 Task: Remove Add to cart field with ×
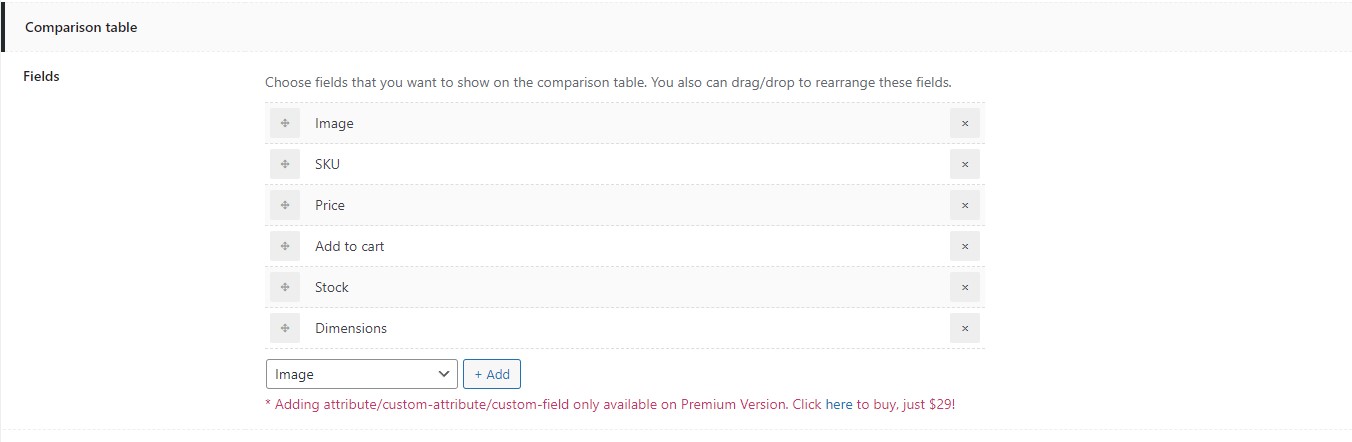tap(965, 246)
